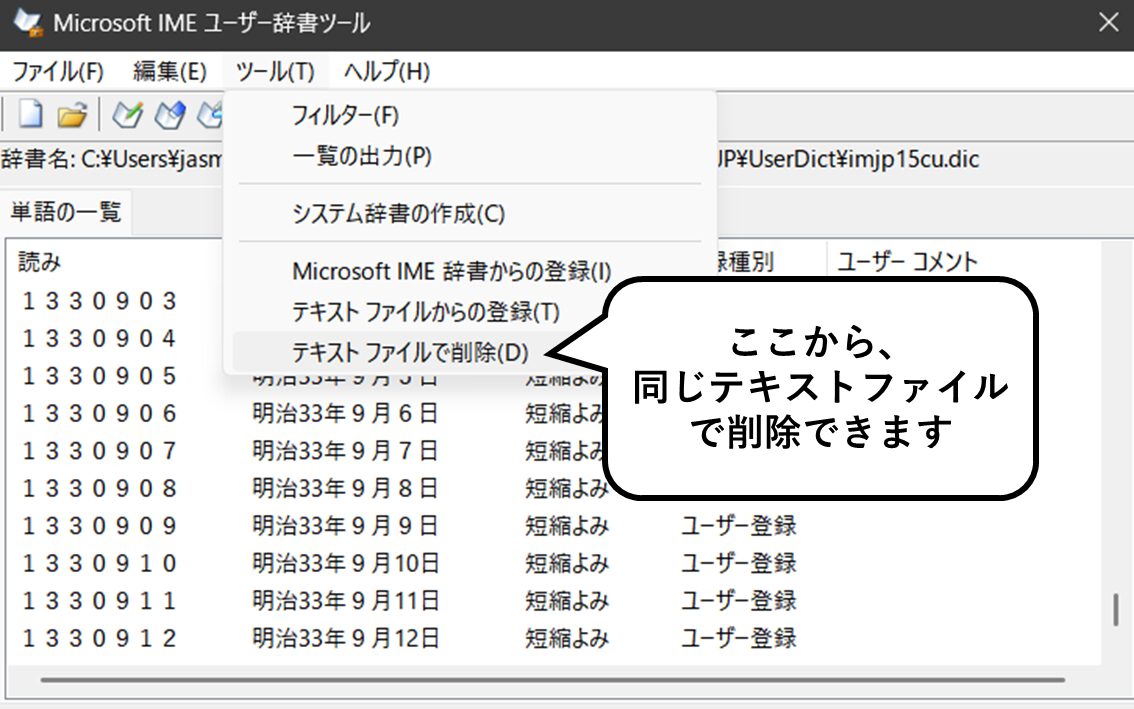
Task: Sort by the 読み column header
Action: 40,262
